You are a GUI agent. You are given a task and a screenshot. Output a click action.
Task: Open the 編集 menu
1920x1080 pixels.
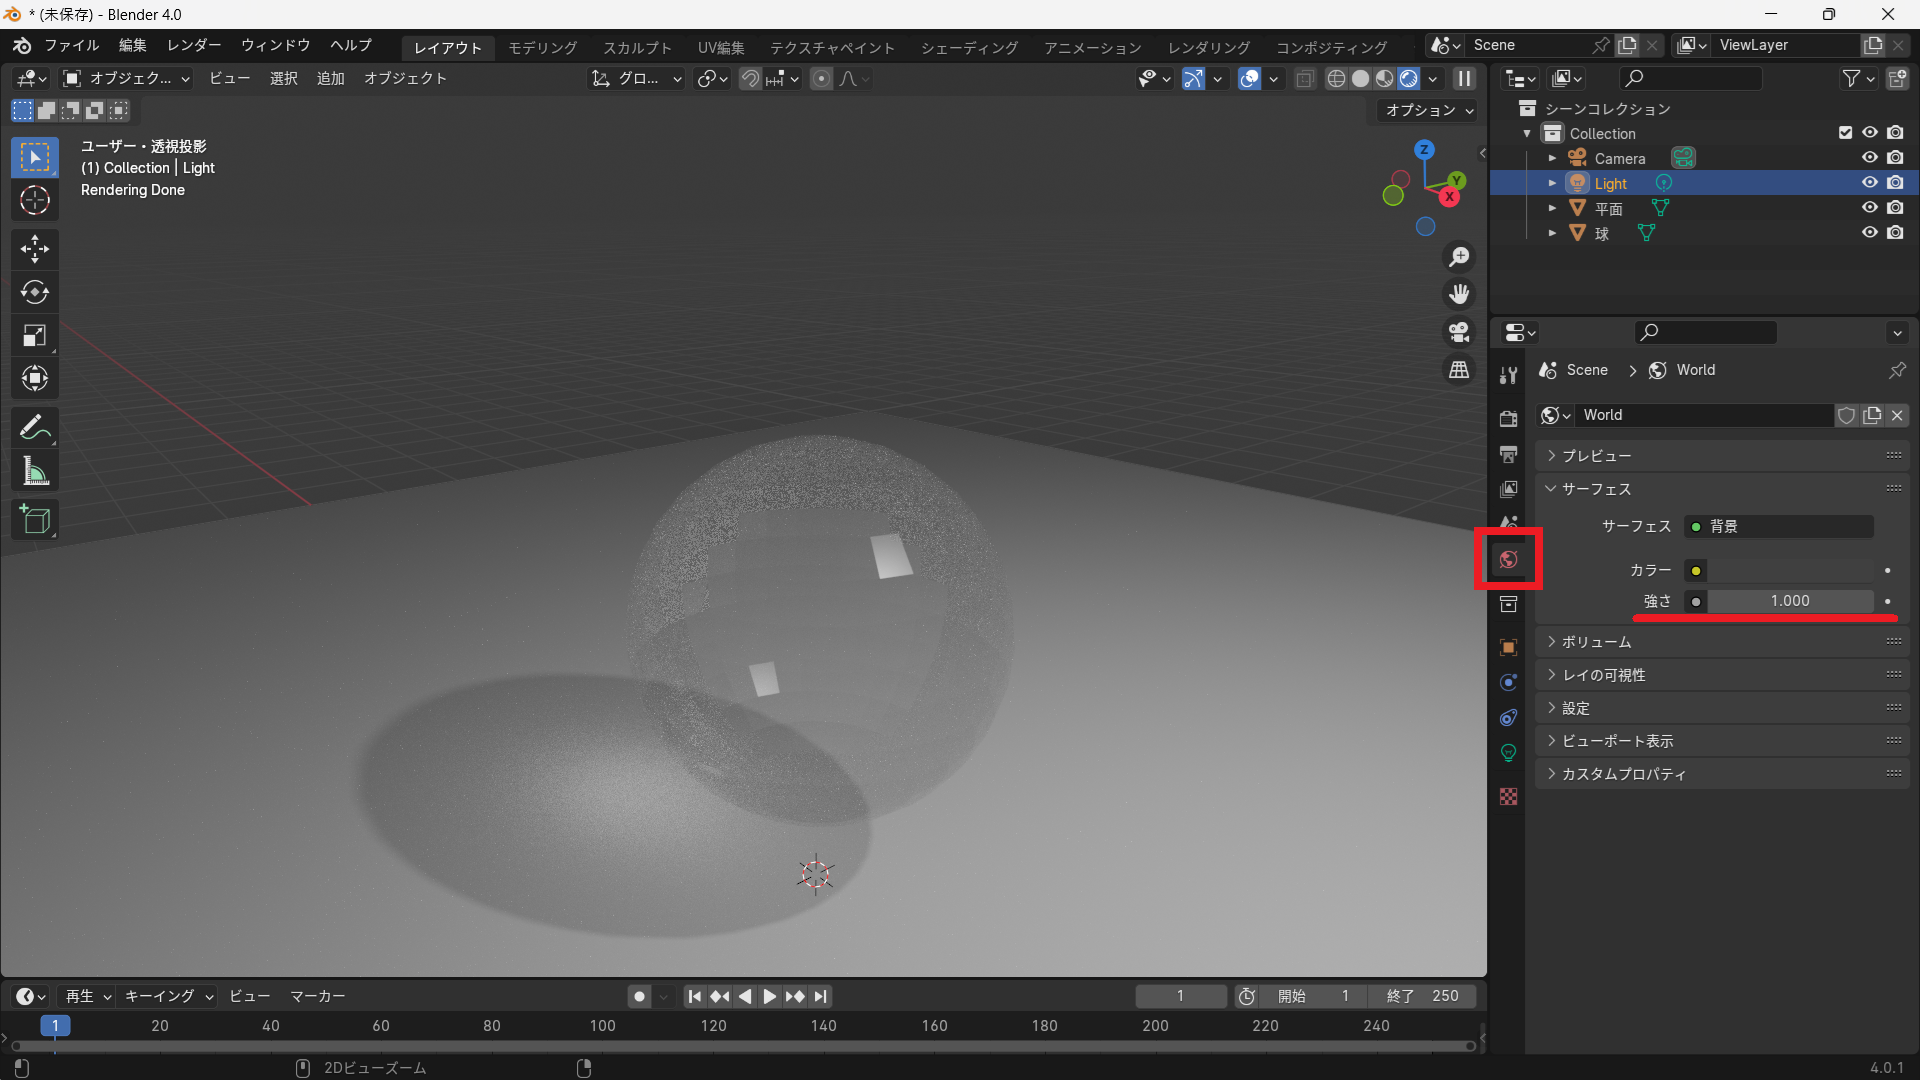pos(132,46)
